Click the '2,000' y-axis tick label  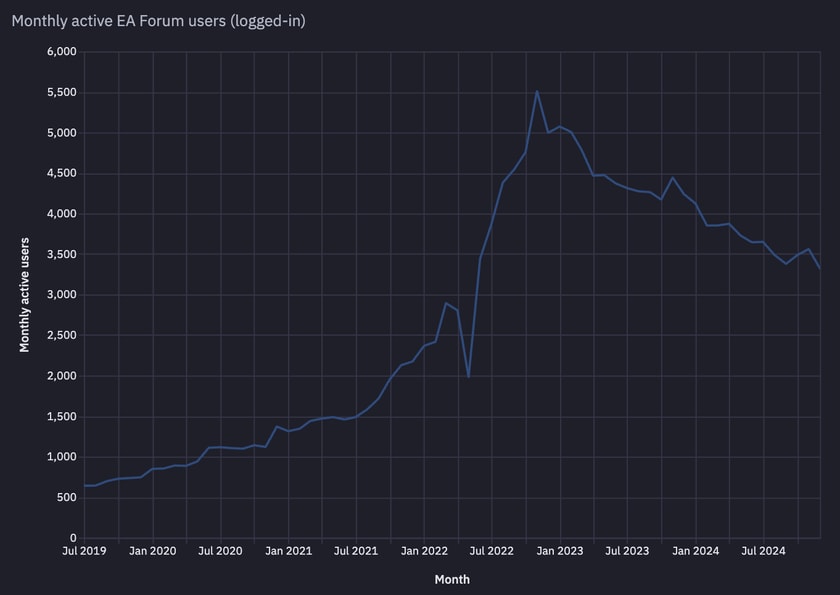click(x=62, y=376)
